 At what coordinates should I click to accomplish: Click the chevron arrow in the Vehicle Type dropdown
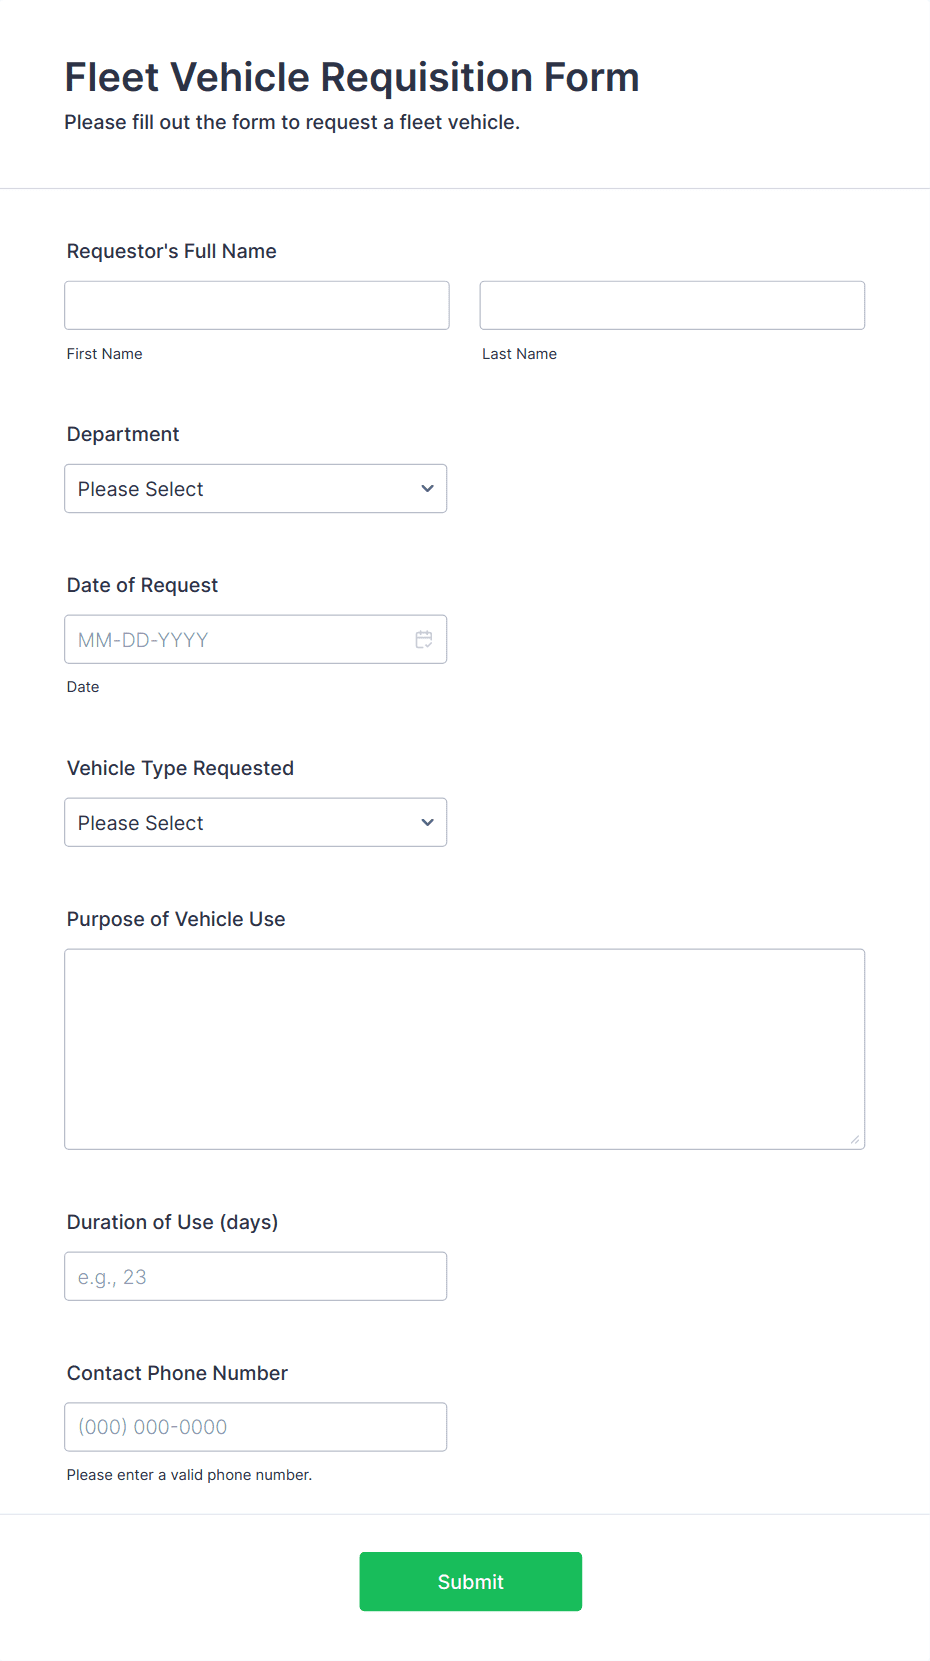427,823
